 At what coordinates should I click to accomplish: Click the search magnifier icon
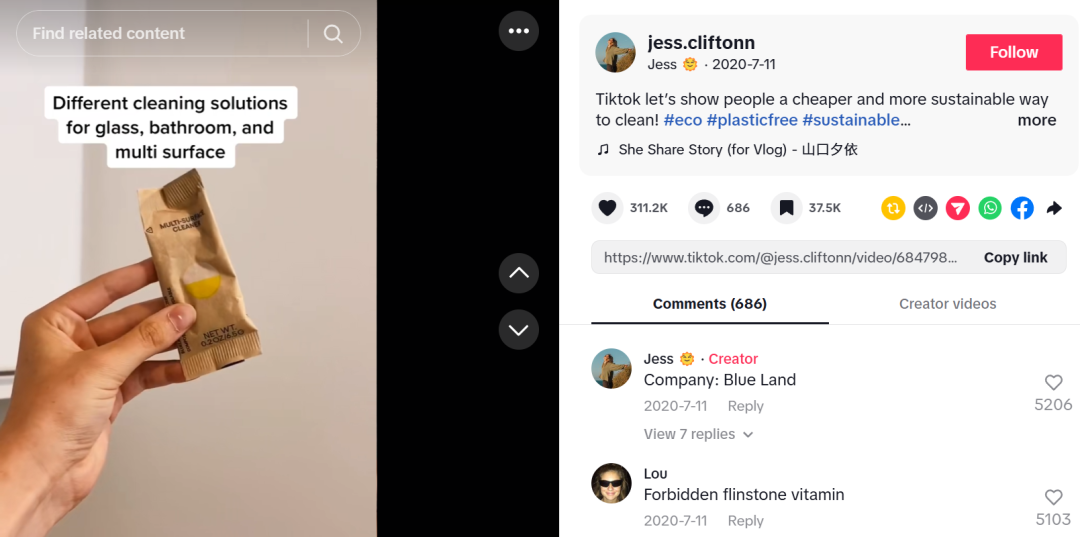click(x=333, y=34)
